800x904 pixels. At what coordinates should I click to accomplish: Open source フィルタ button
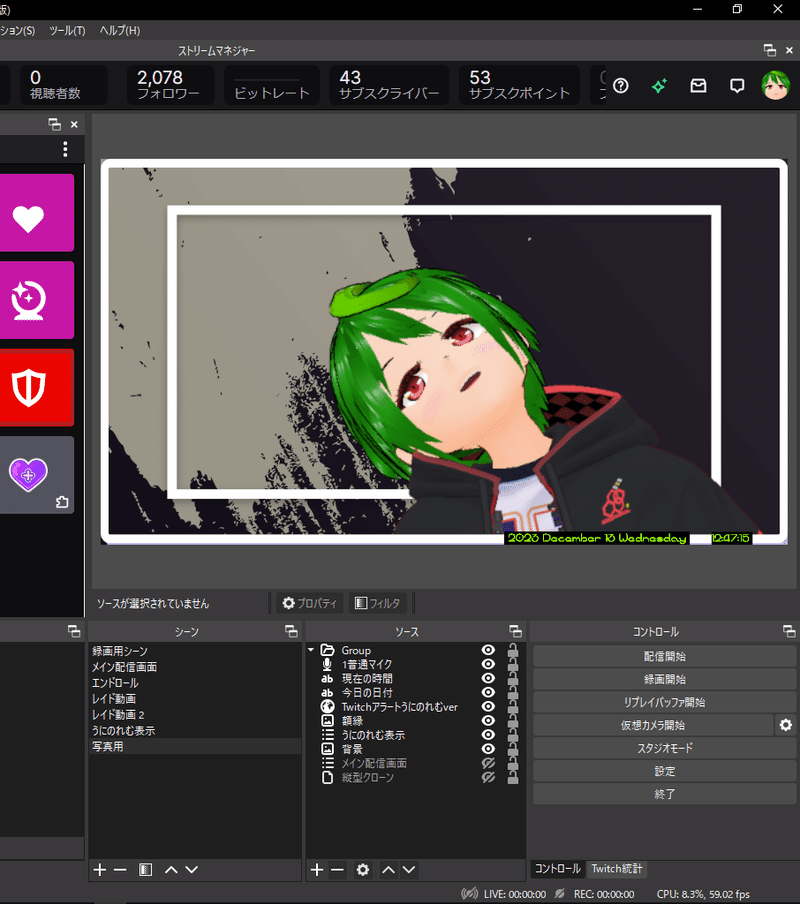click(x=378, y=603)
